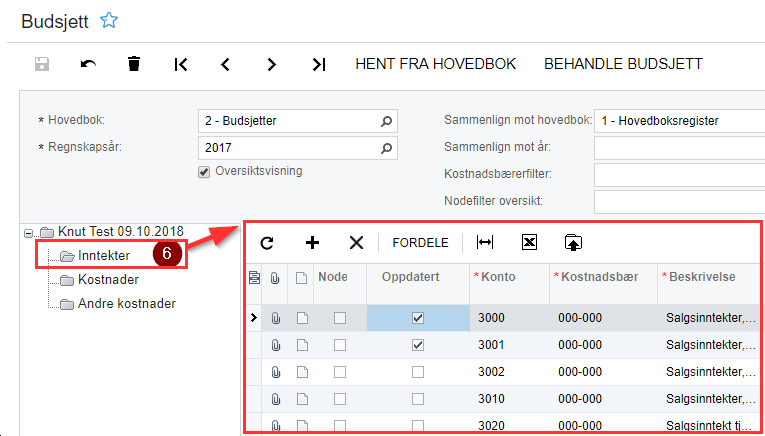Viewport: 765px width, 436px height.
Task: Uncheck Oppdatert for account 3000
Action: coord(418,318)
